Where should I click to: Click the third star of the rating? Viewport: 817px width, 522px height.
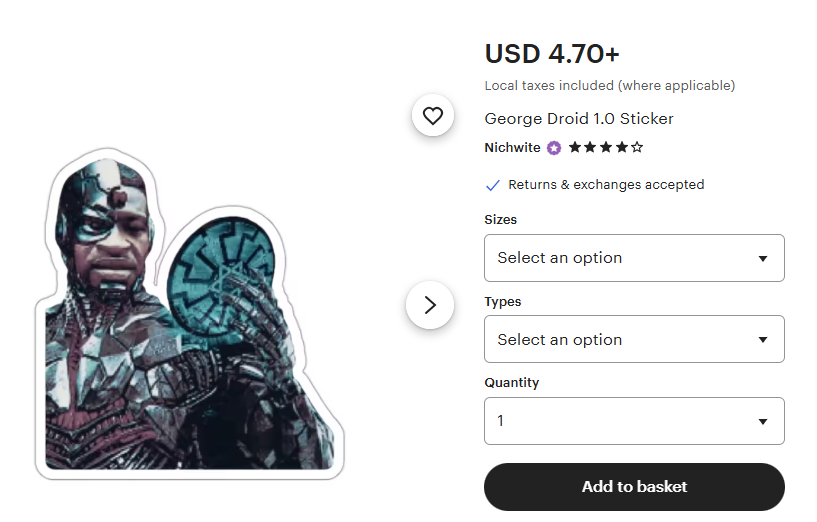(605, 147)
